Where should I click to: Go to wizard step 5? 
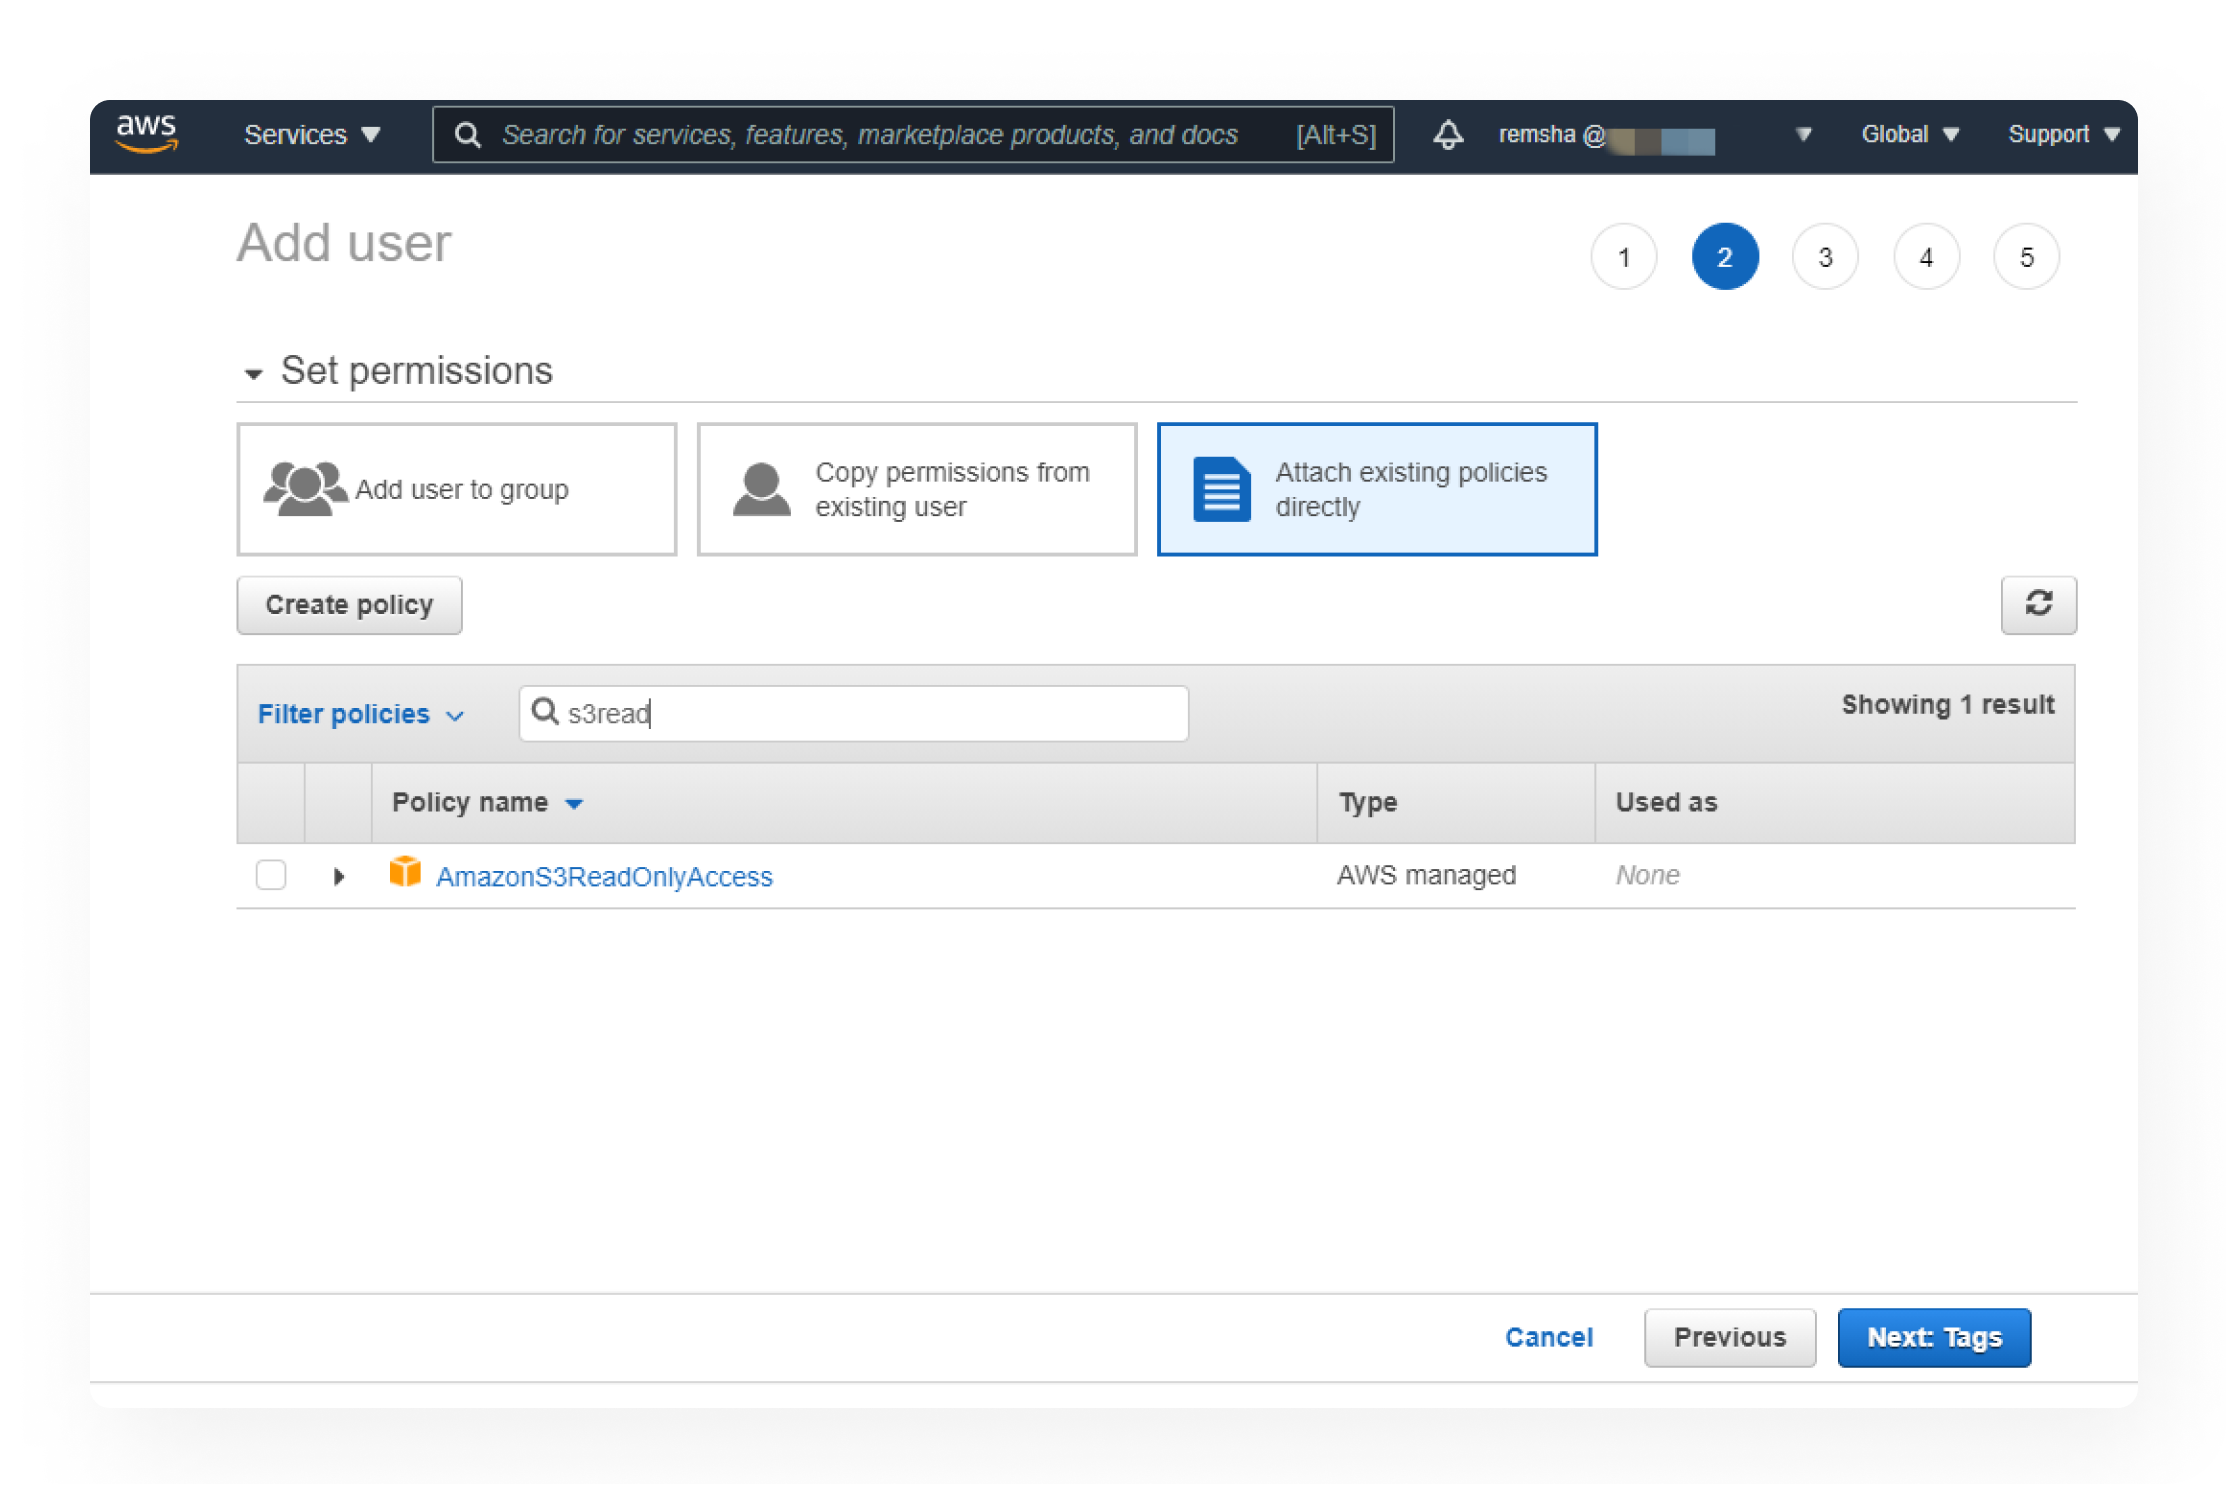[x=2027, y=257]
